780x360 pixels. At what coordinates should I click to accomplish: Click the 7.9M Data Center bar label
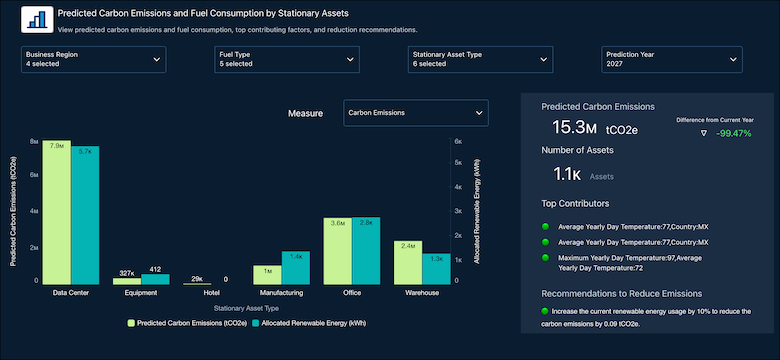coord(57,146)
